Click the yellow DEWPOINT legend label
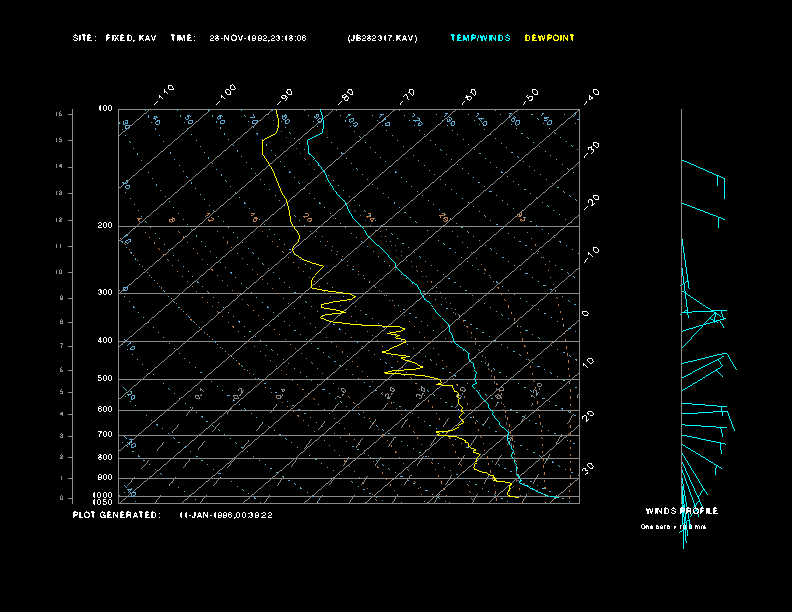 coord(550,38)
